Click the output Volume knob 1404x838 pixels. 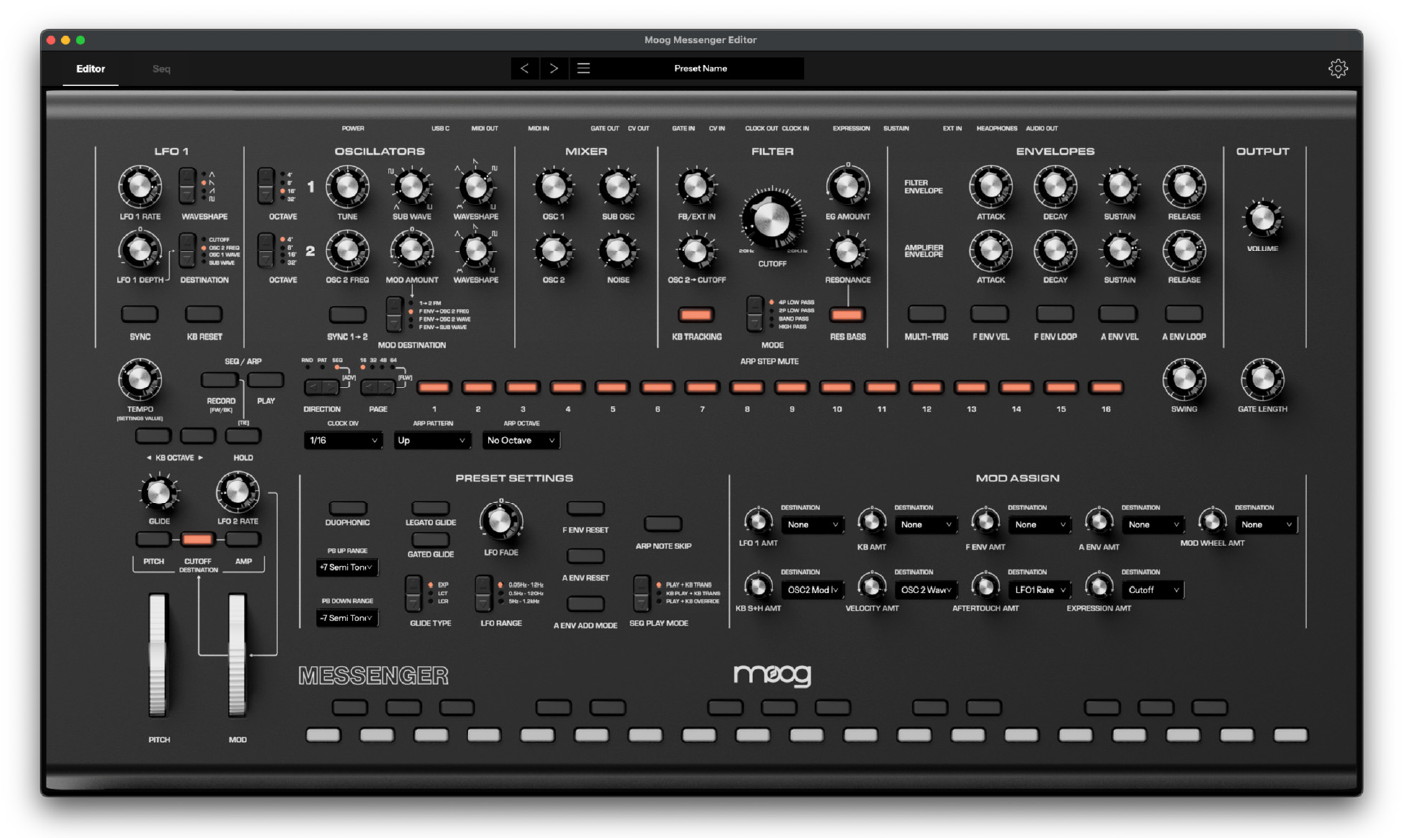pyautogui.click(x=1261, y=218)
